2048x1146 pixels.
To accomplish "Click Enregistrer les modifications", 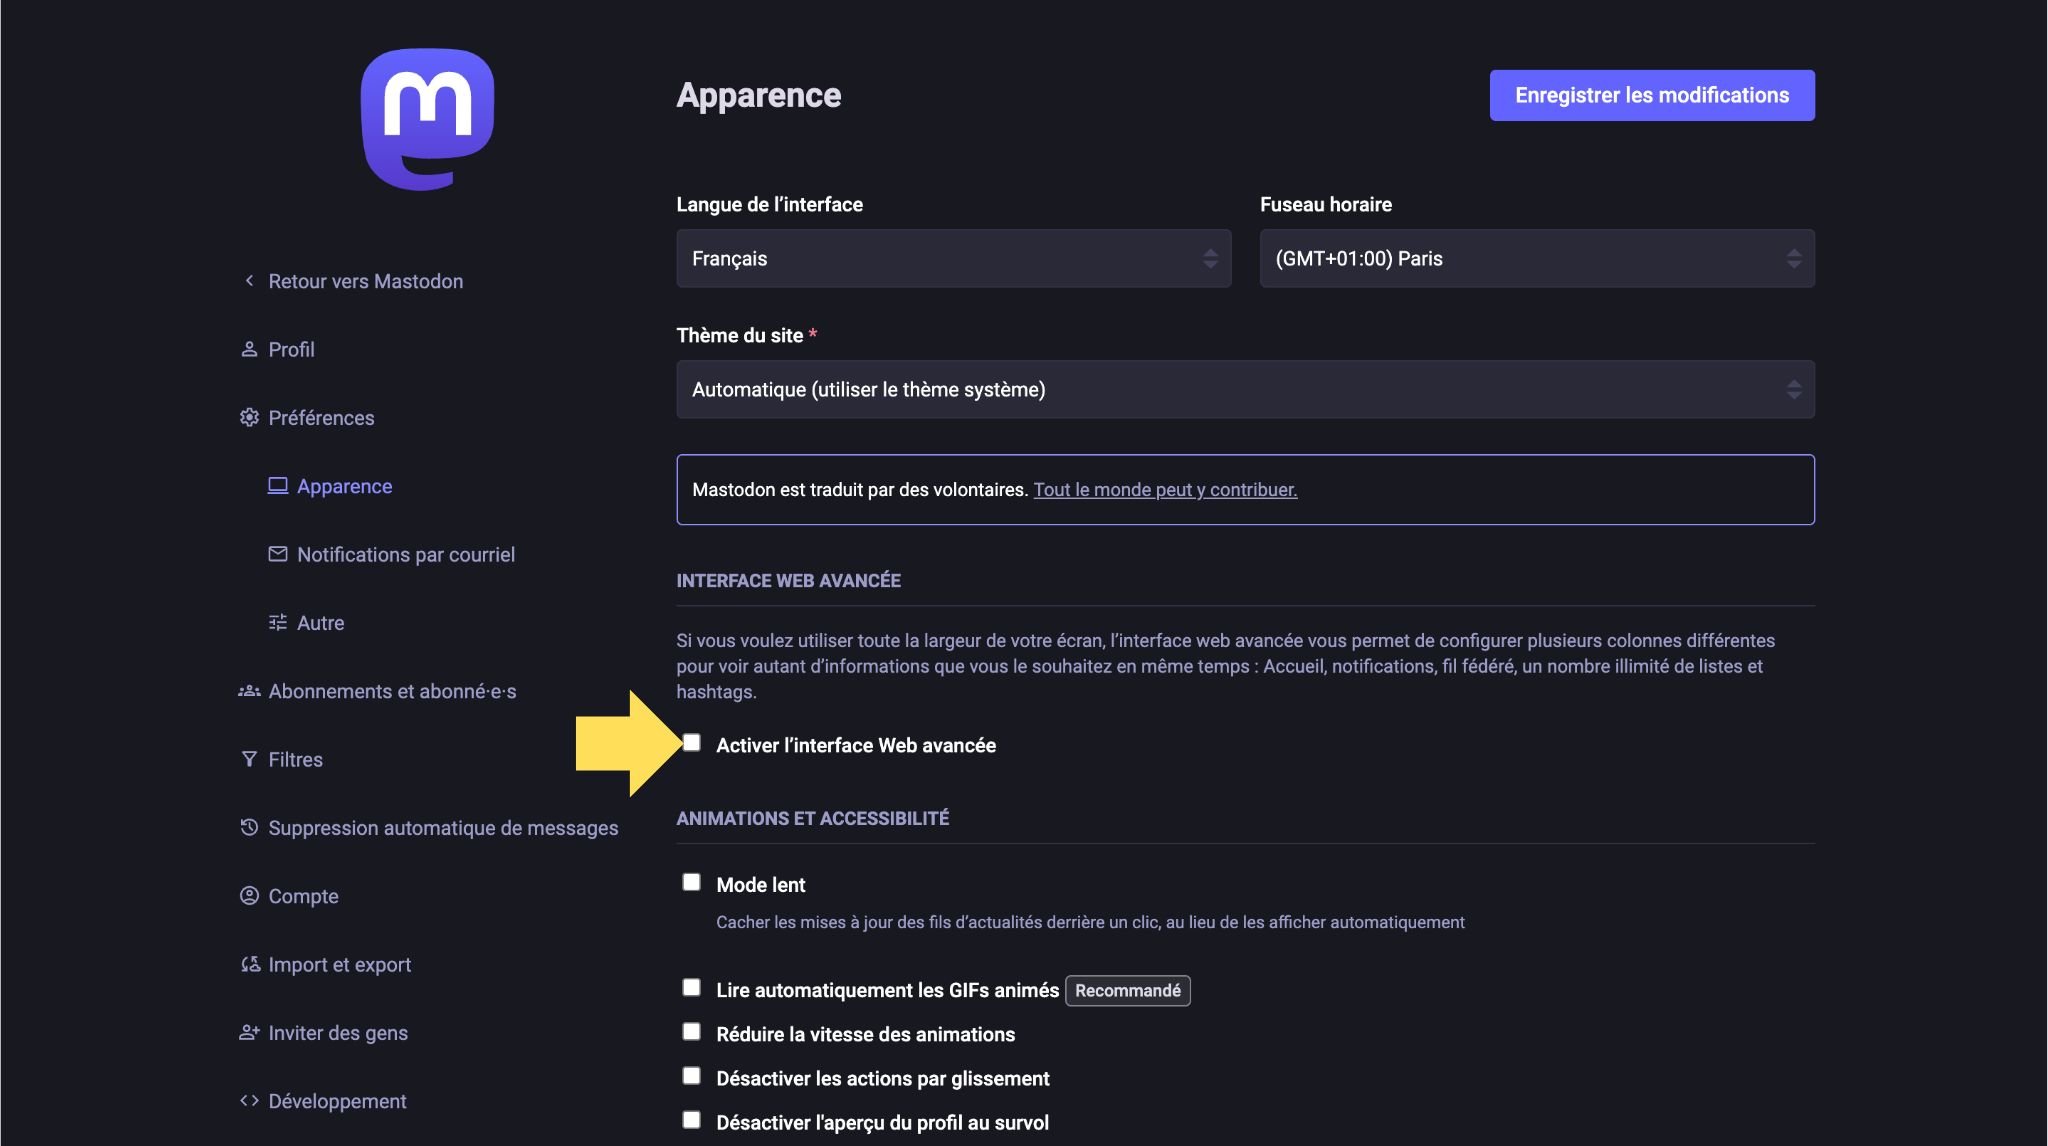I will click(x=1652, y=95).
